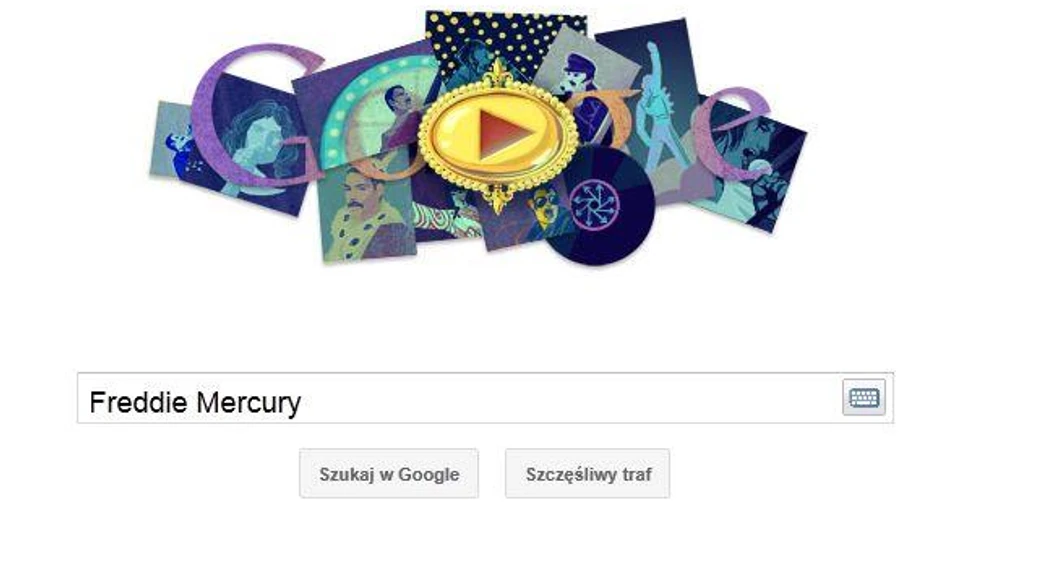
Task: Click the arrow emblem on the record label
Action: click(x=594, y=205)
